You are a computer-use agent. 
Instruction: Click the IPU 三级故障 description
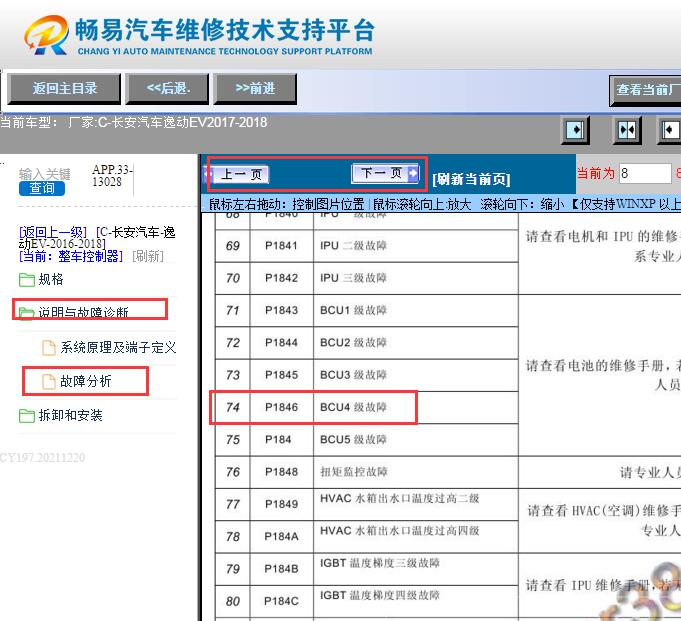tap(353, 278)
